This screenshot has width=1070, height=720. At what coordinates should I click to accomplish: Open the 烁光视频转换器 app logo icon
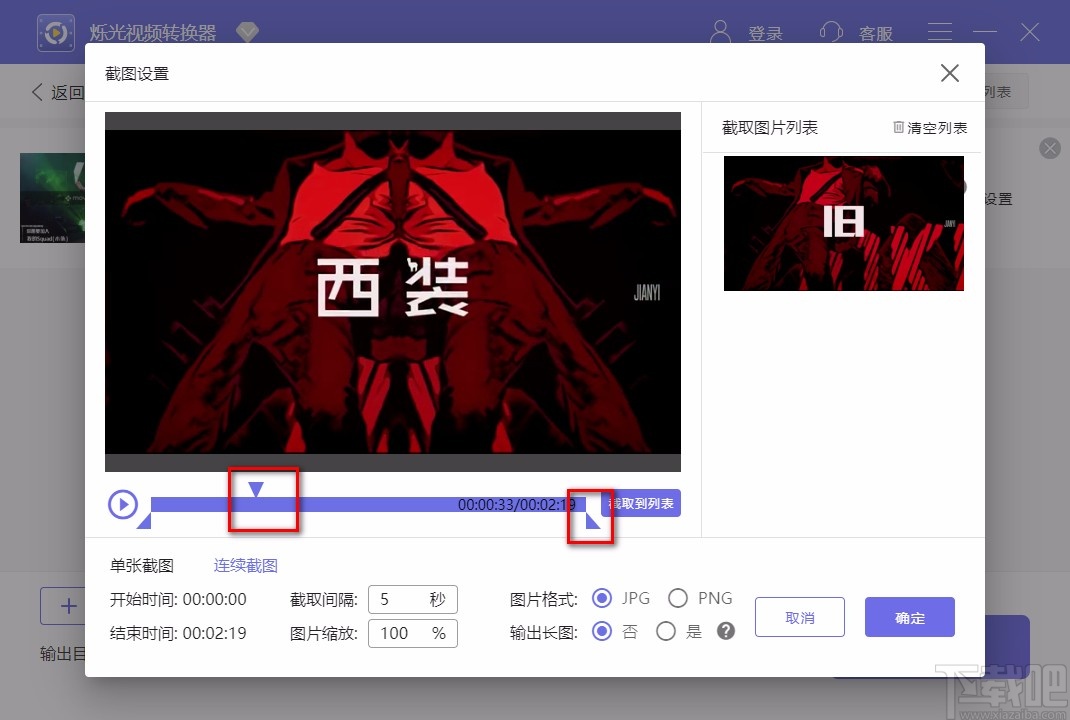56,32
